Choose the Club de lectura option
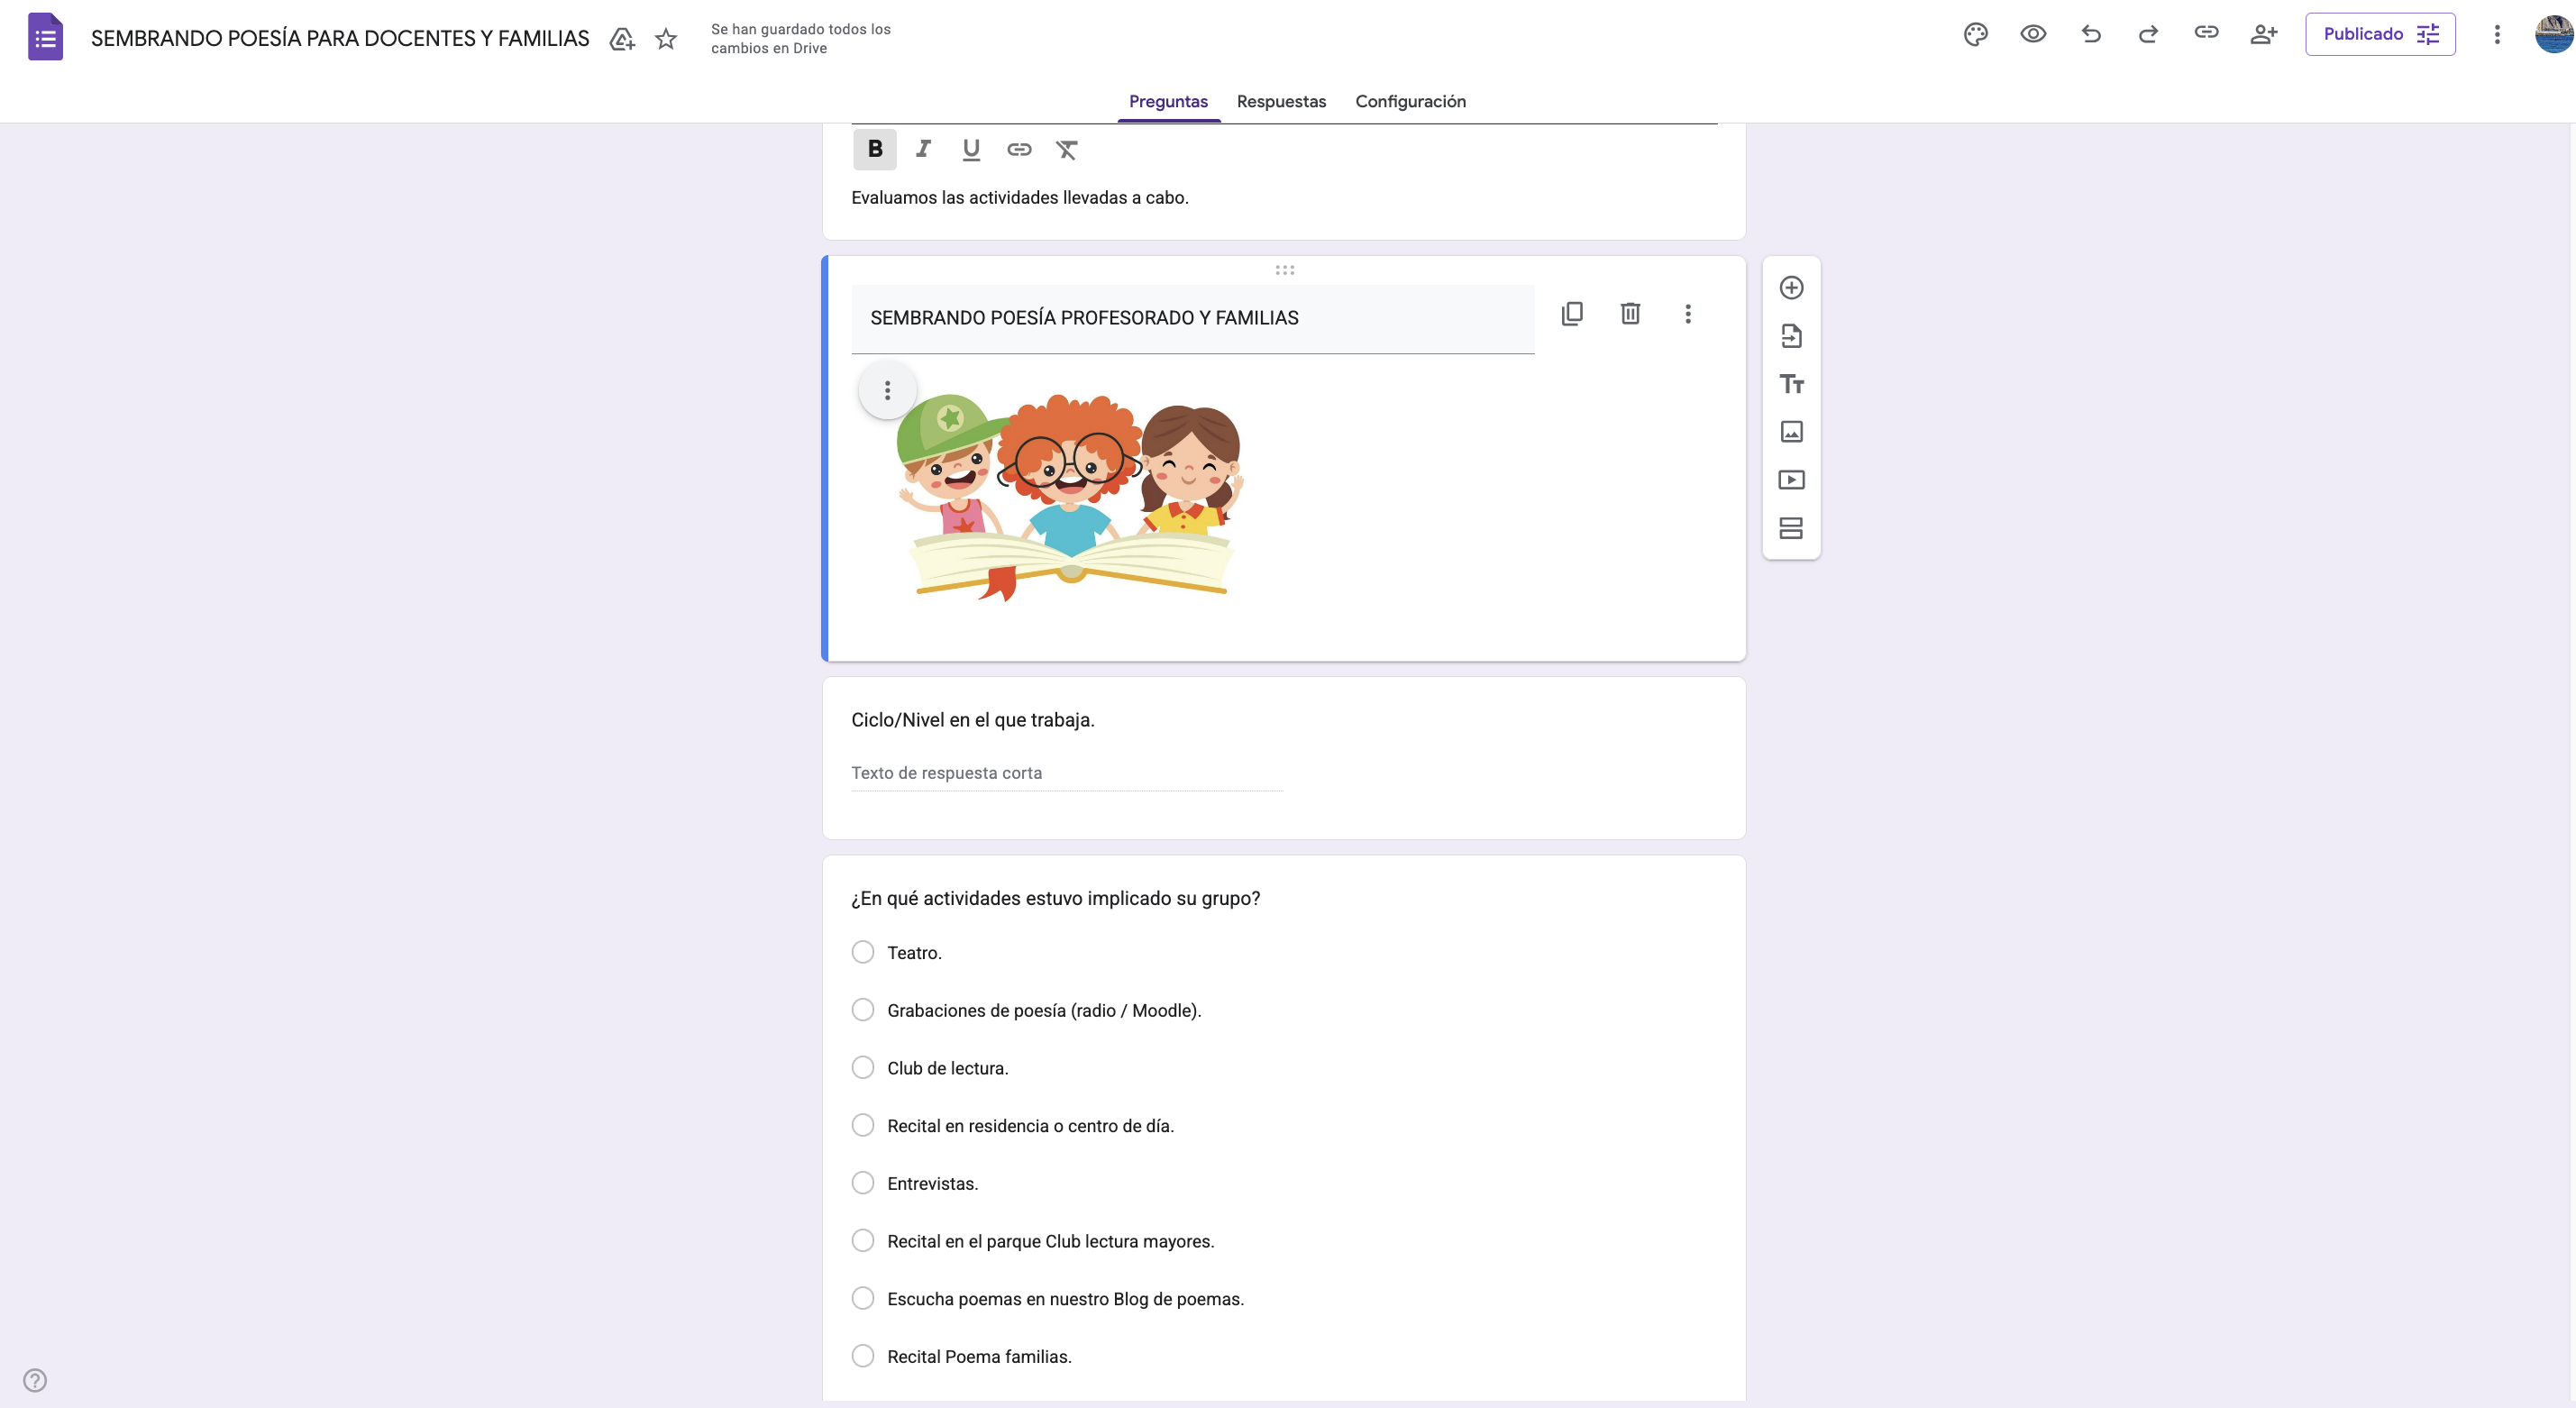2576x1408 pixels. pos(863,1068)
